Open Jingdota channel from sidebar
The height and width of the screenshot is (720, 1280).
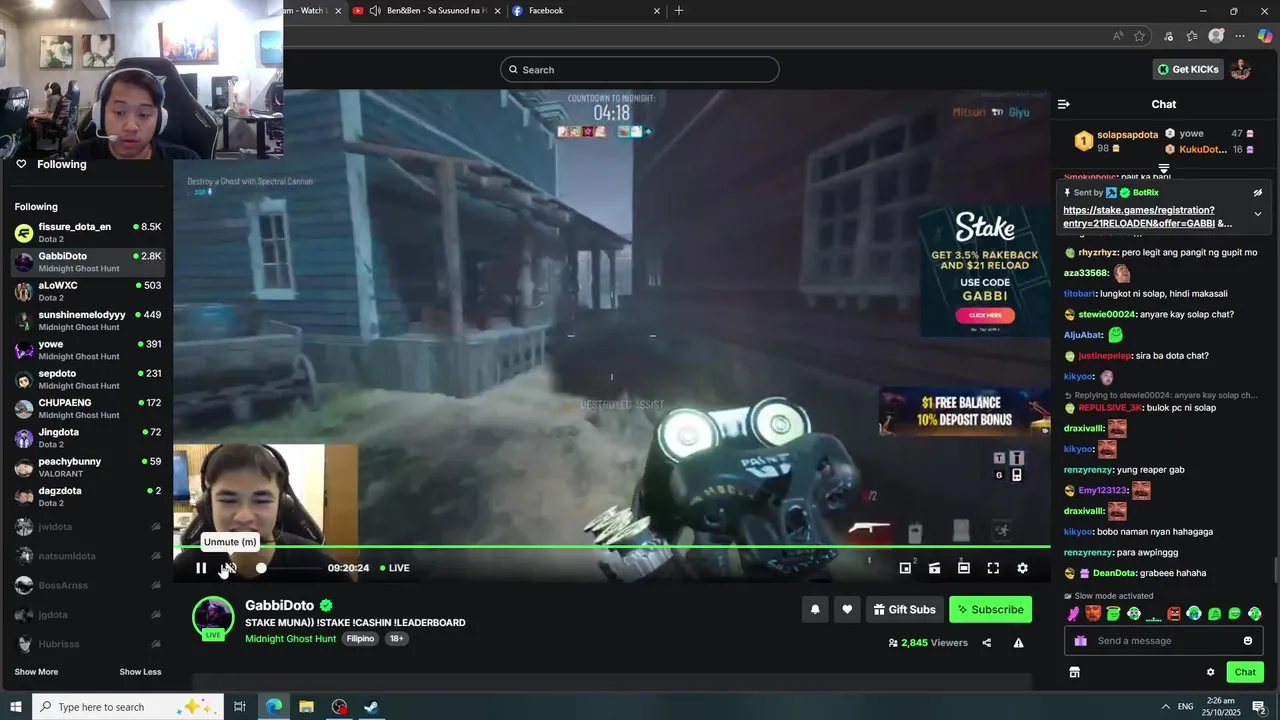point(88,438)
